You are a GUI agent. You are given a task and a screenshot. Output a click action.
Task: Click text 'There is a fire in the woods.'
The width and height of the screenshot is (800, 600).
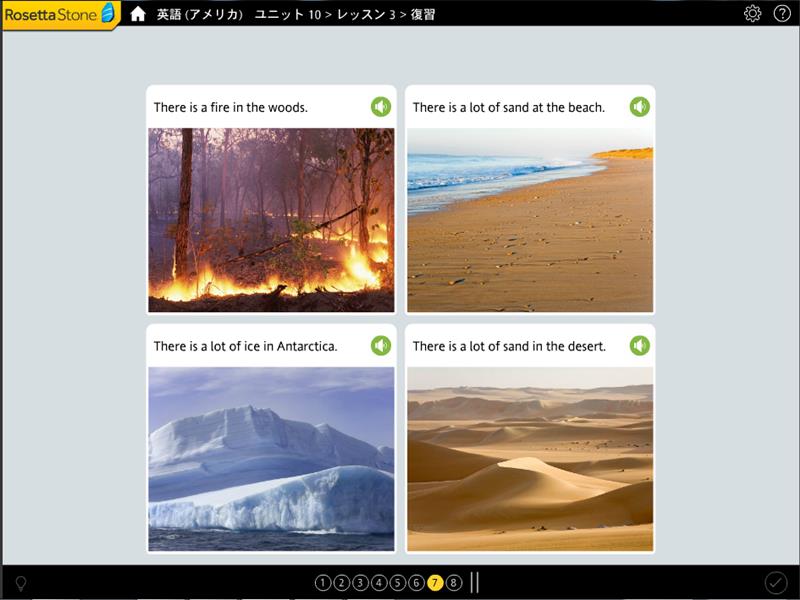point(231,107)
